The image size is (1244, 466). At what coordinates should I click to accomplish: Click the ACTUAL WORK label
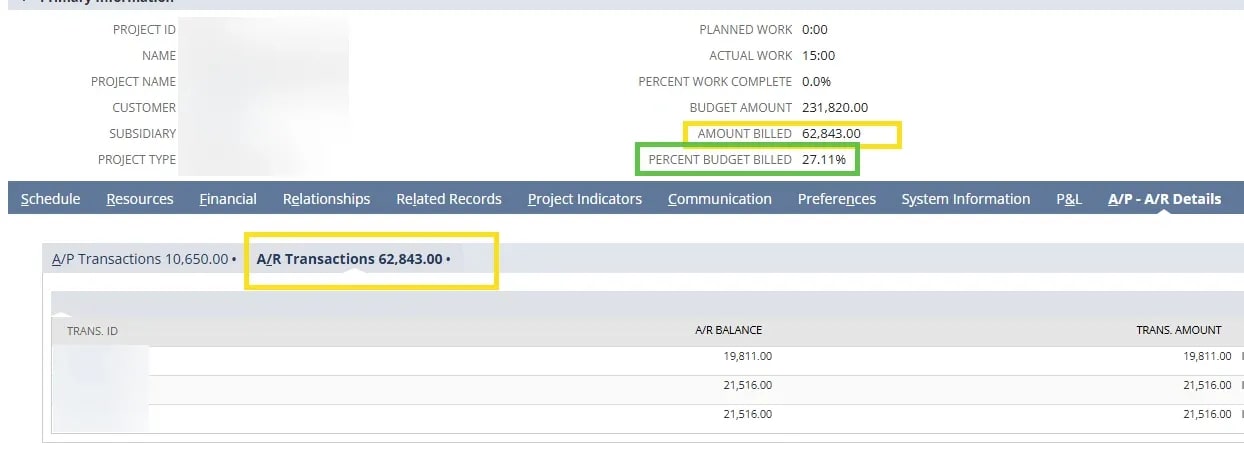click(x=750, y=55)
